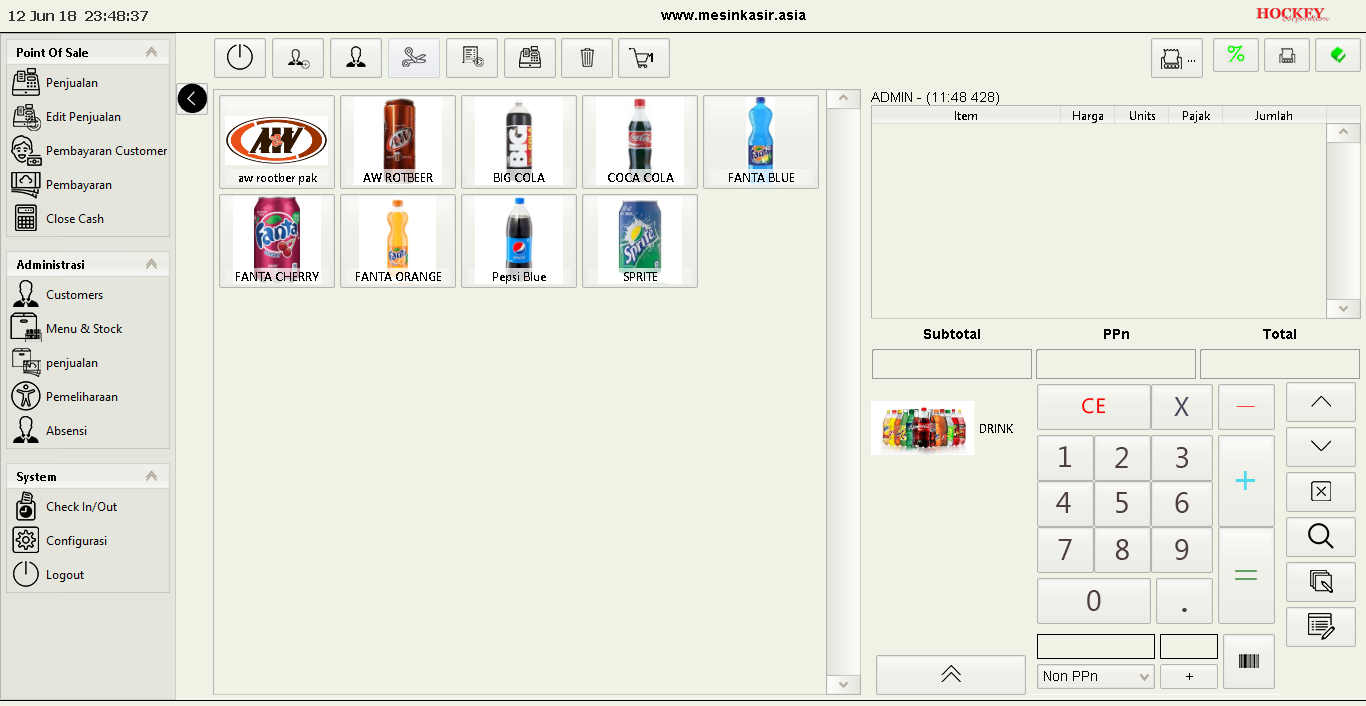Viewport: 1366px width, 706px height.
Task: Select the FANTA ORANGE product
Action: tap(398, 241)
